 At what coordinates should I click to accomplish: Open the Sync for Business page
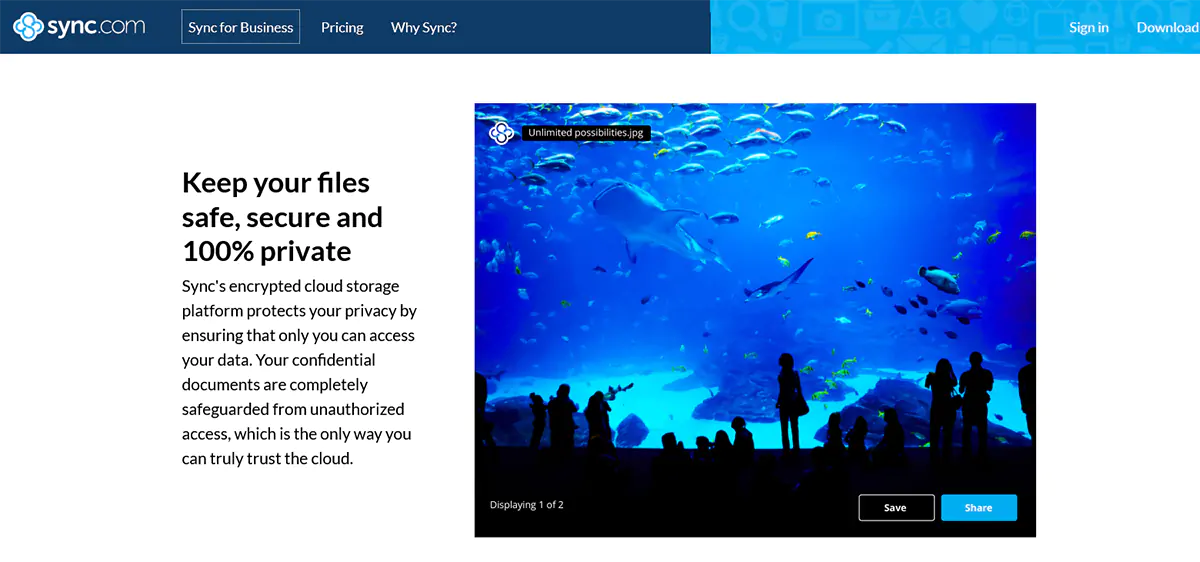click(241, 27)
